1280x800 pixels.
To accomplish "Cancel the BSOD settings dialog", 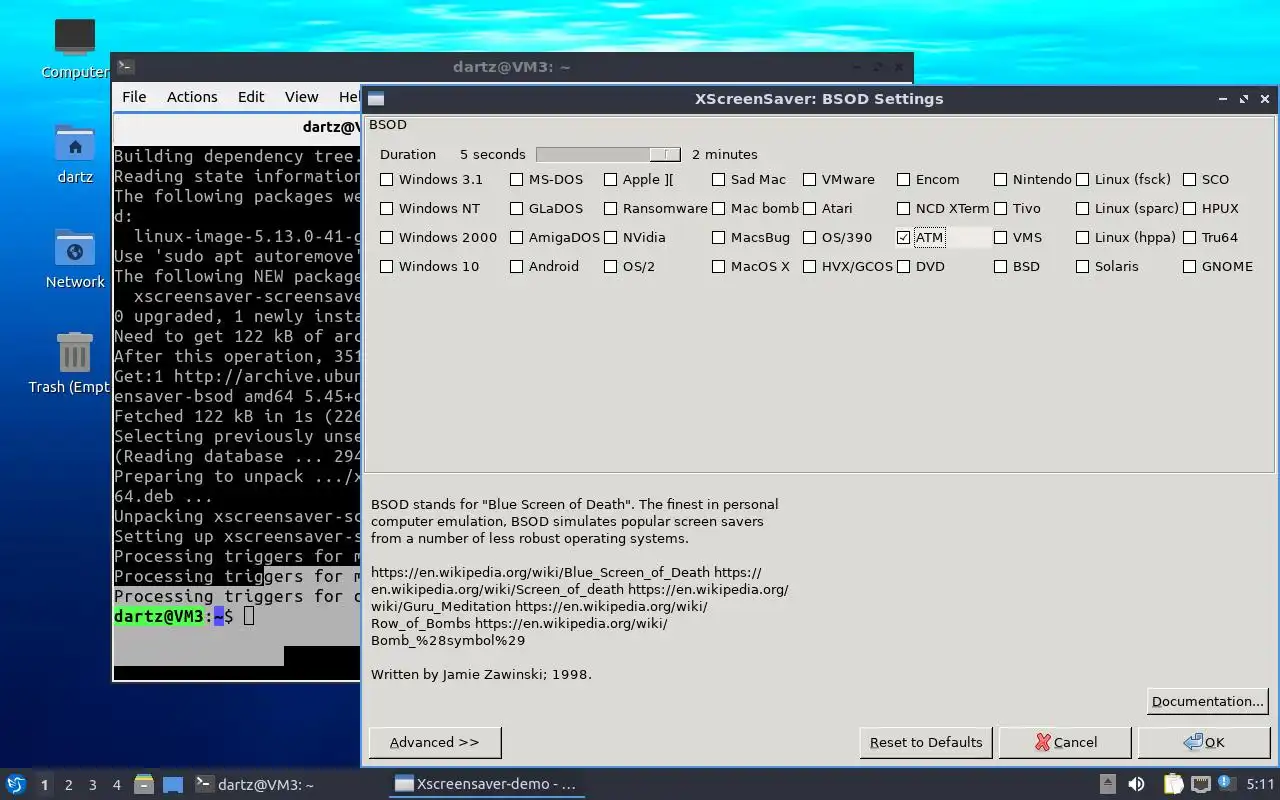I will pos(1065,743).
